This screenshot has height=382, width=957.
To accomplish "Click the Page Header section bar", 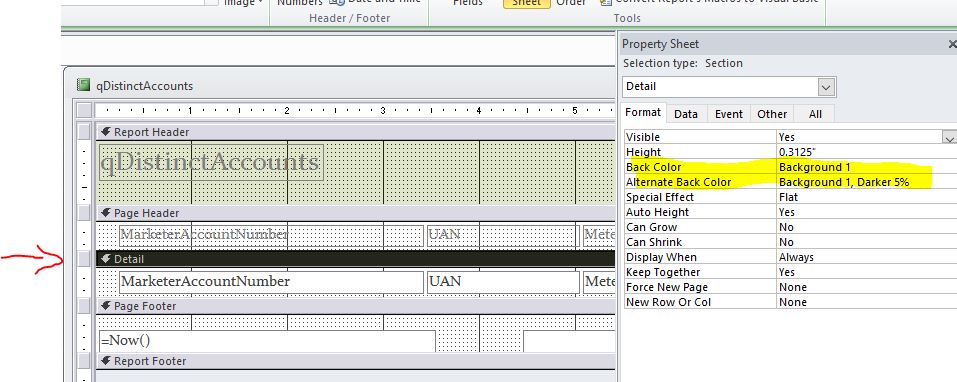I will tap(355, 213).
